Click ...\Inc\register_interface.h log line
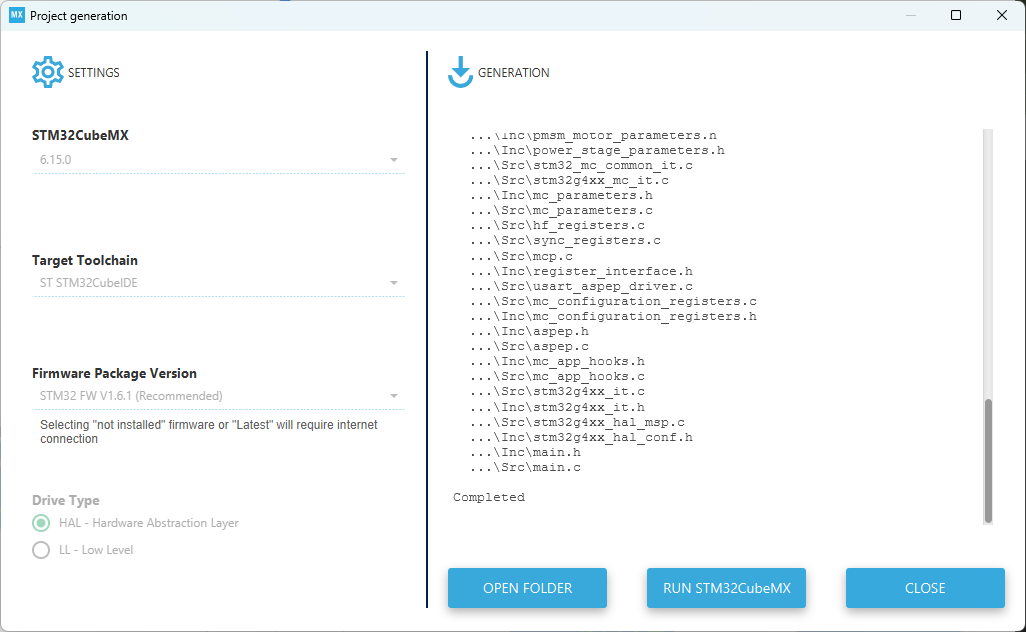Screen dimensions: 1026x632 click(581, 271)
